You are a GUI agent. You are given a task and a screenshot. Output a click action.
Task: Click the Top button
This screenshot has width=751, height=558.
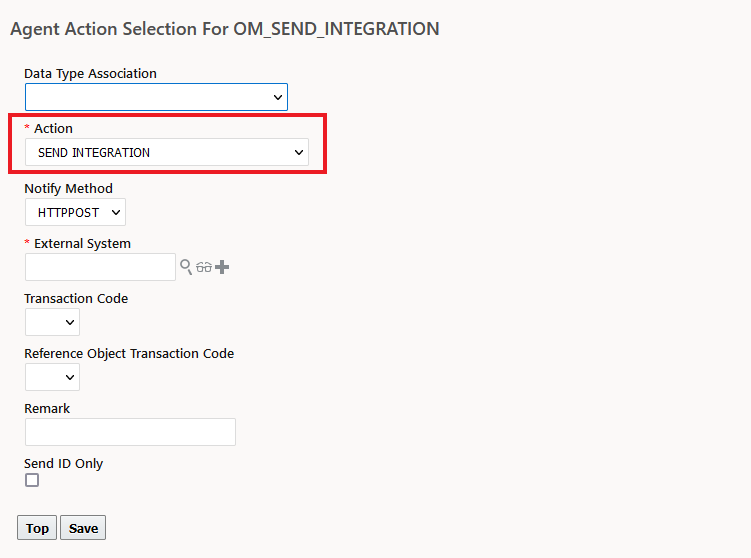[x=37, y=528]
